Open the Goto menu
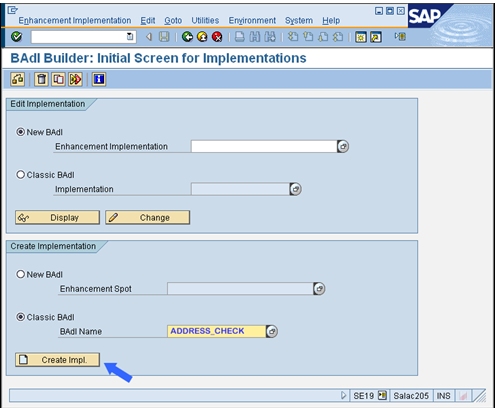Screen dimensions: 495x408 pyautogui.click(x=173, y=21)
